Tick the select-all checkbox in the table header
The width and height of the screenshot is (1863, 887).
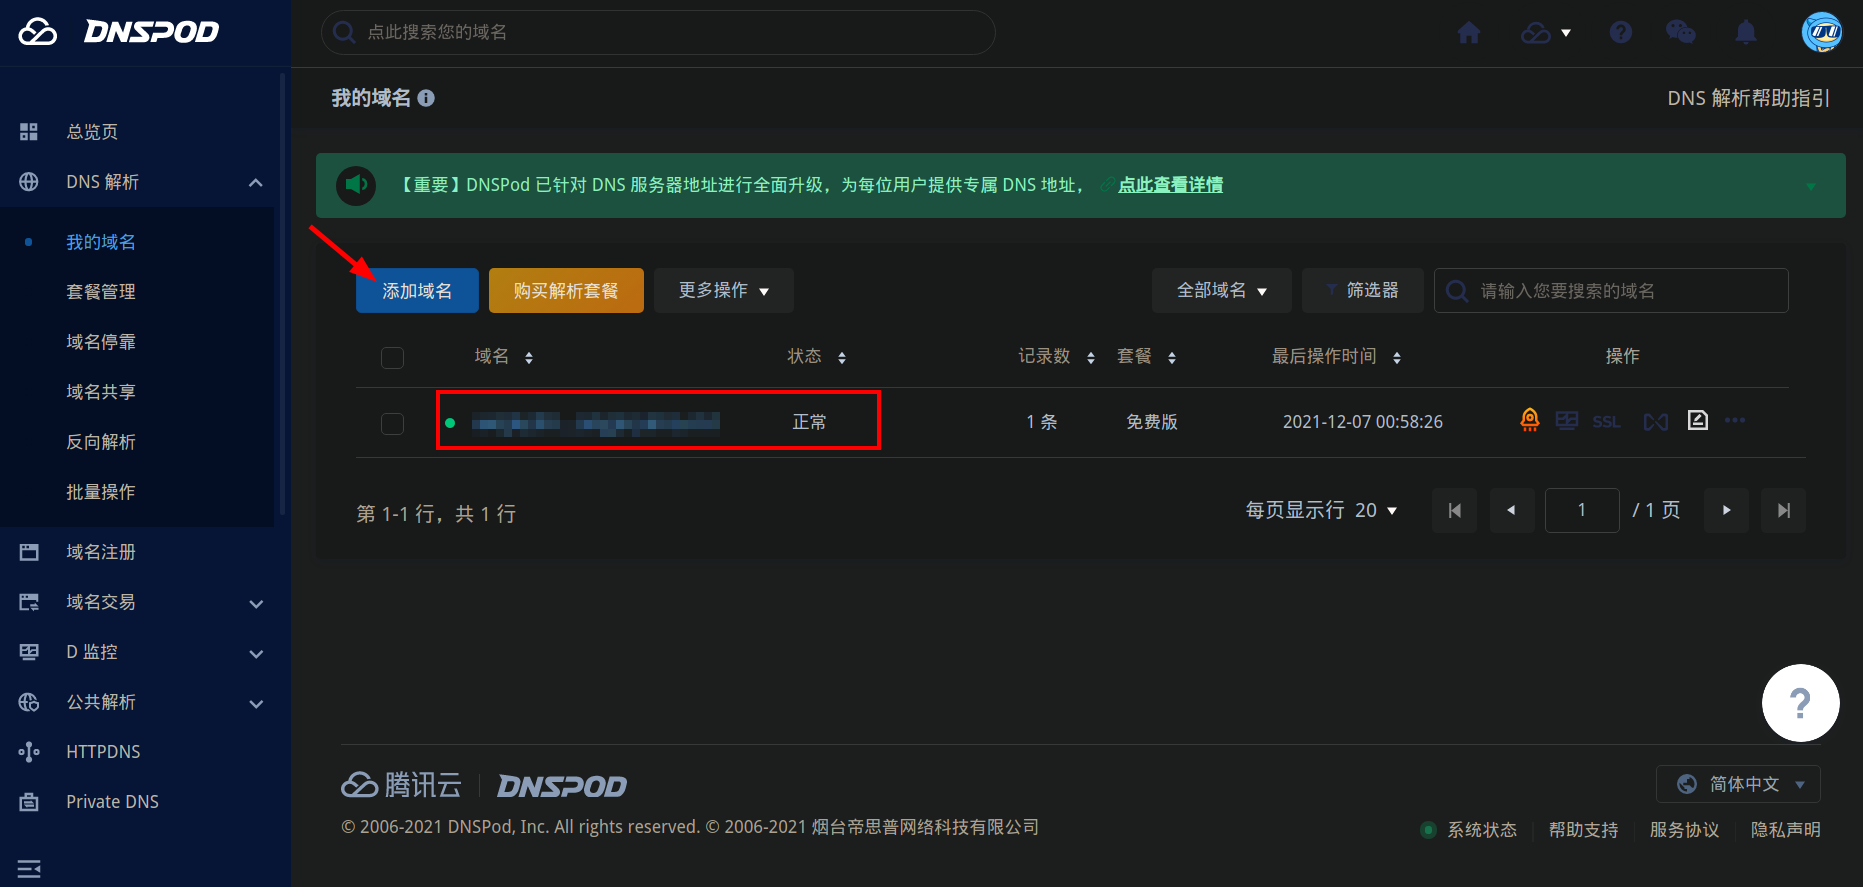click(x=393, y=358)
